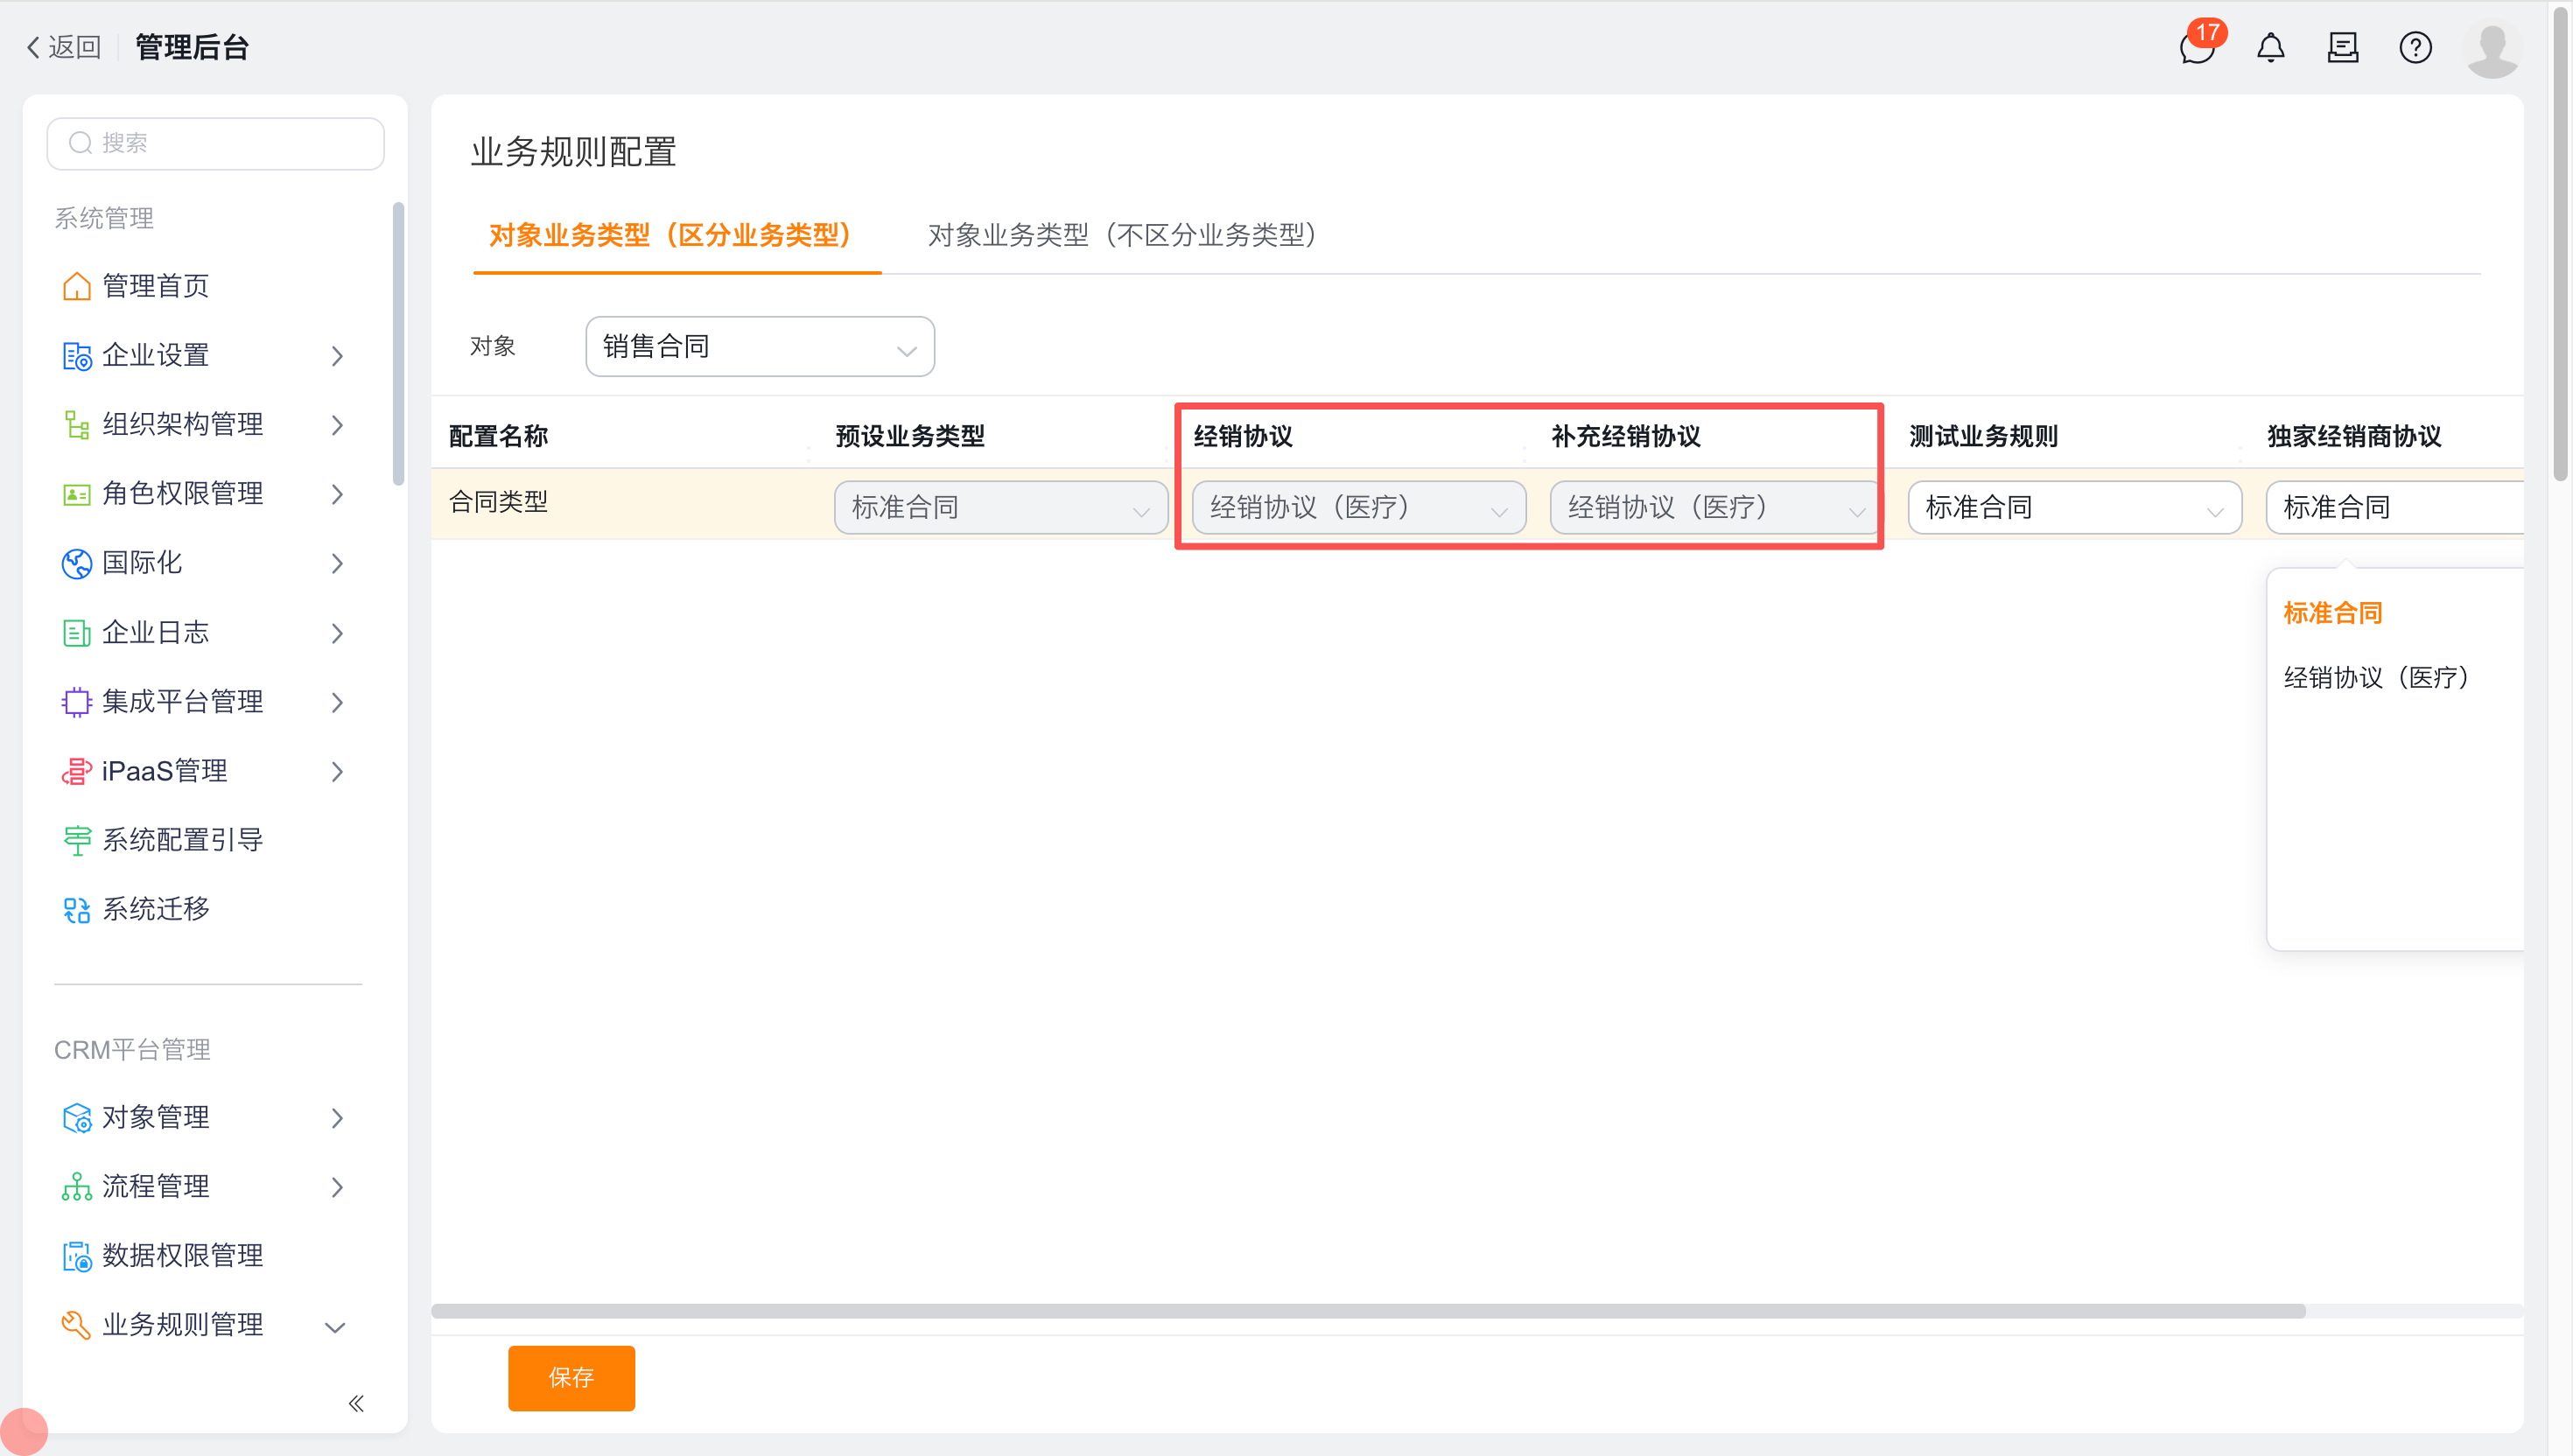Image resolution: width=2573 pixels, height=1456 pixels.
Task: Click the 管理首页 home icon
Action: coord(76,287)
